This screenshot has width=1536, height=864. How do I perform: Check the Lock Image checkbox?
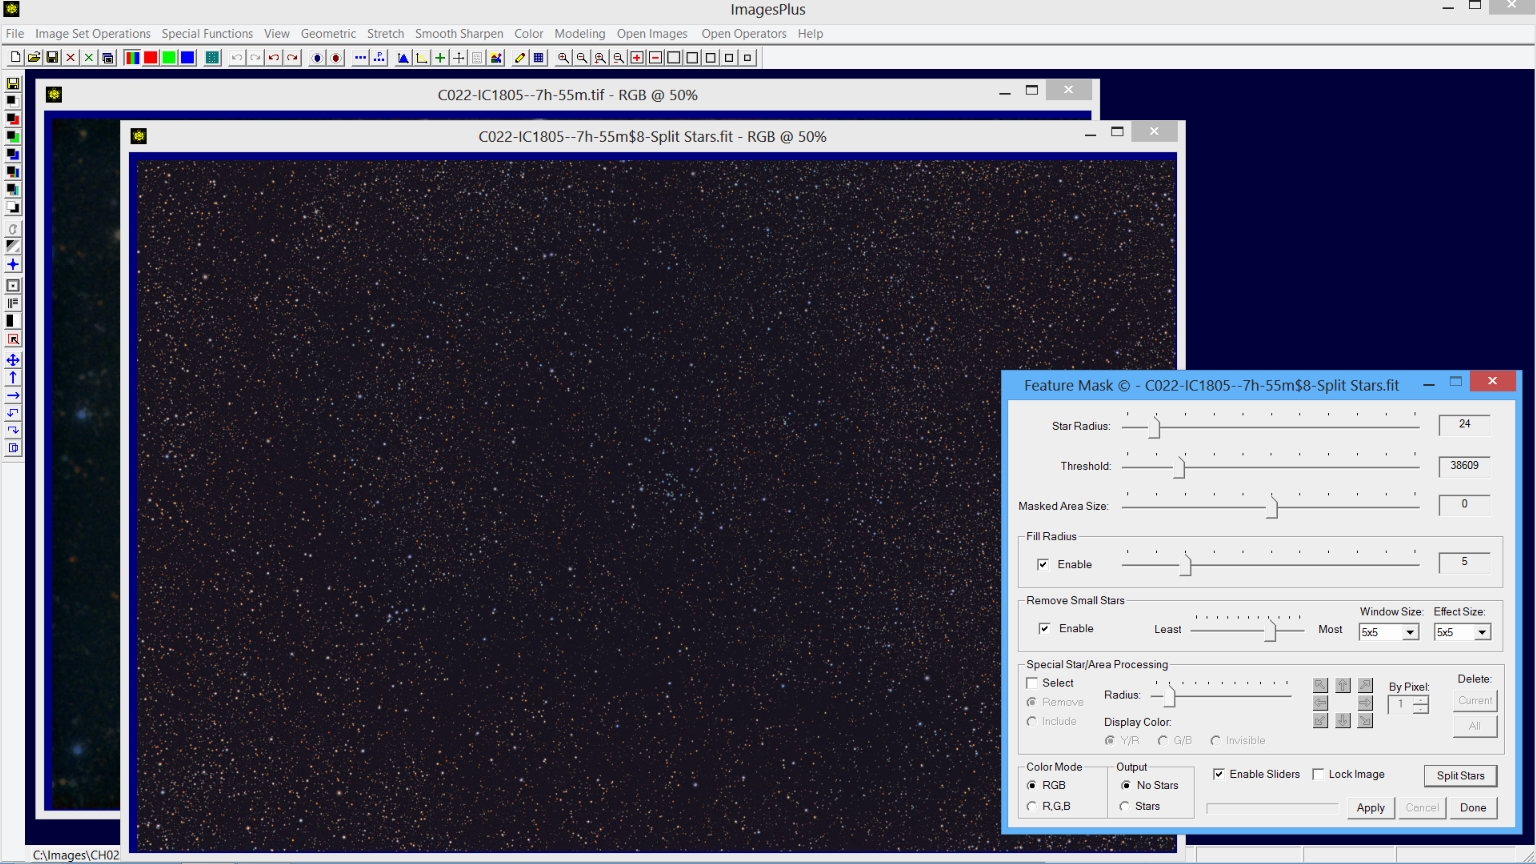coord(1318,774)
